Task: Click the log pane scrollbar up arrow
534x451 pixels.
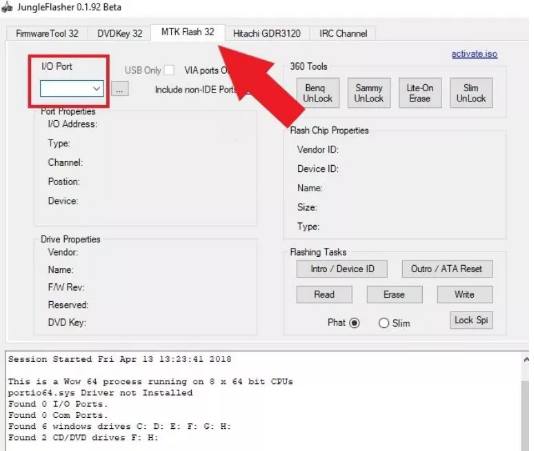Action: [526, 359]
